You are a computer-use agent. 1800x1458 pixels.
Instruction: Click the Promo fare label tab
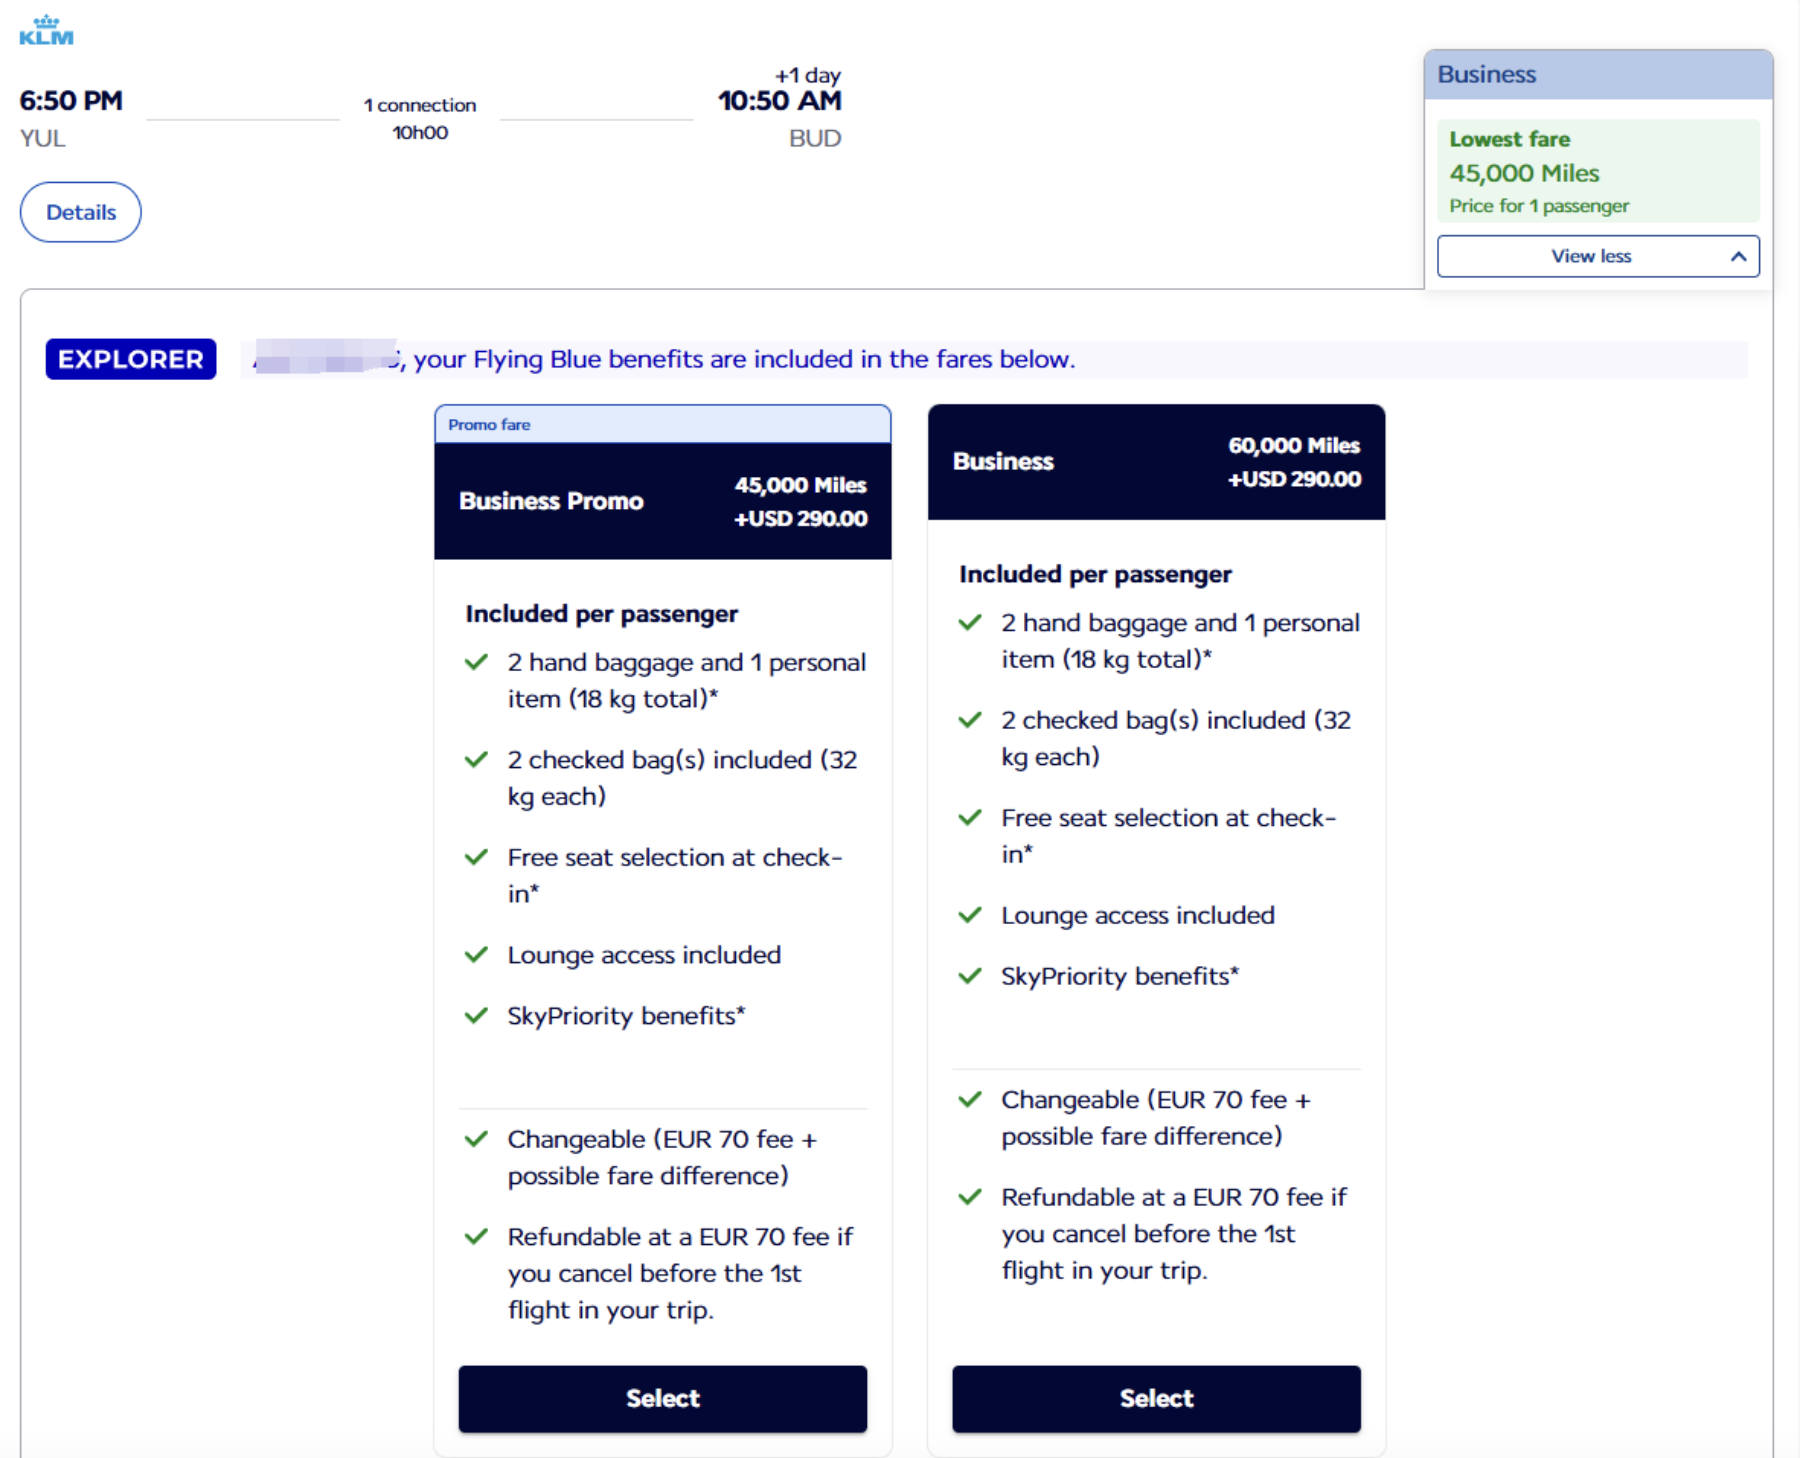click(662, 424)
